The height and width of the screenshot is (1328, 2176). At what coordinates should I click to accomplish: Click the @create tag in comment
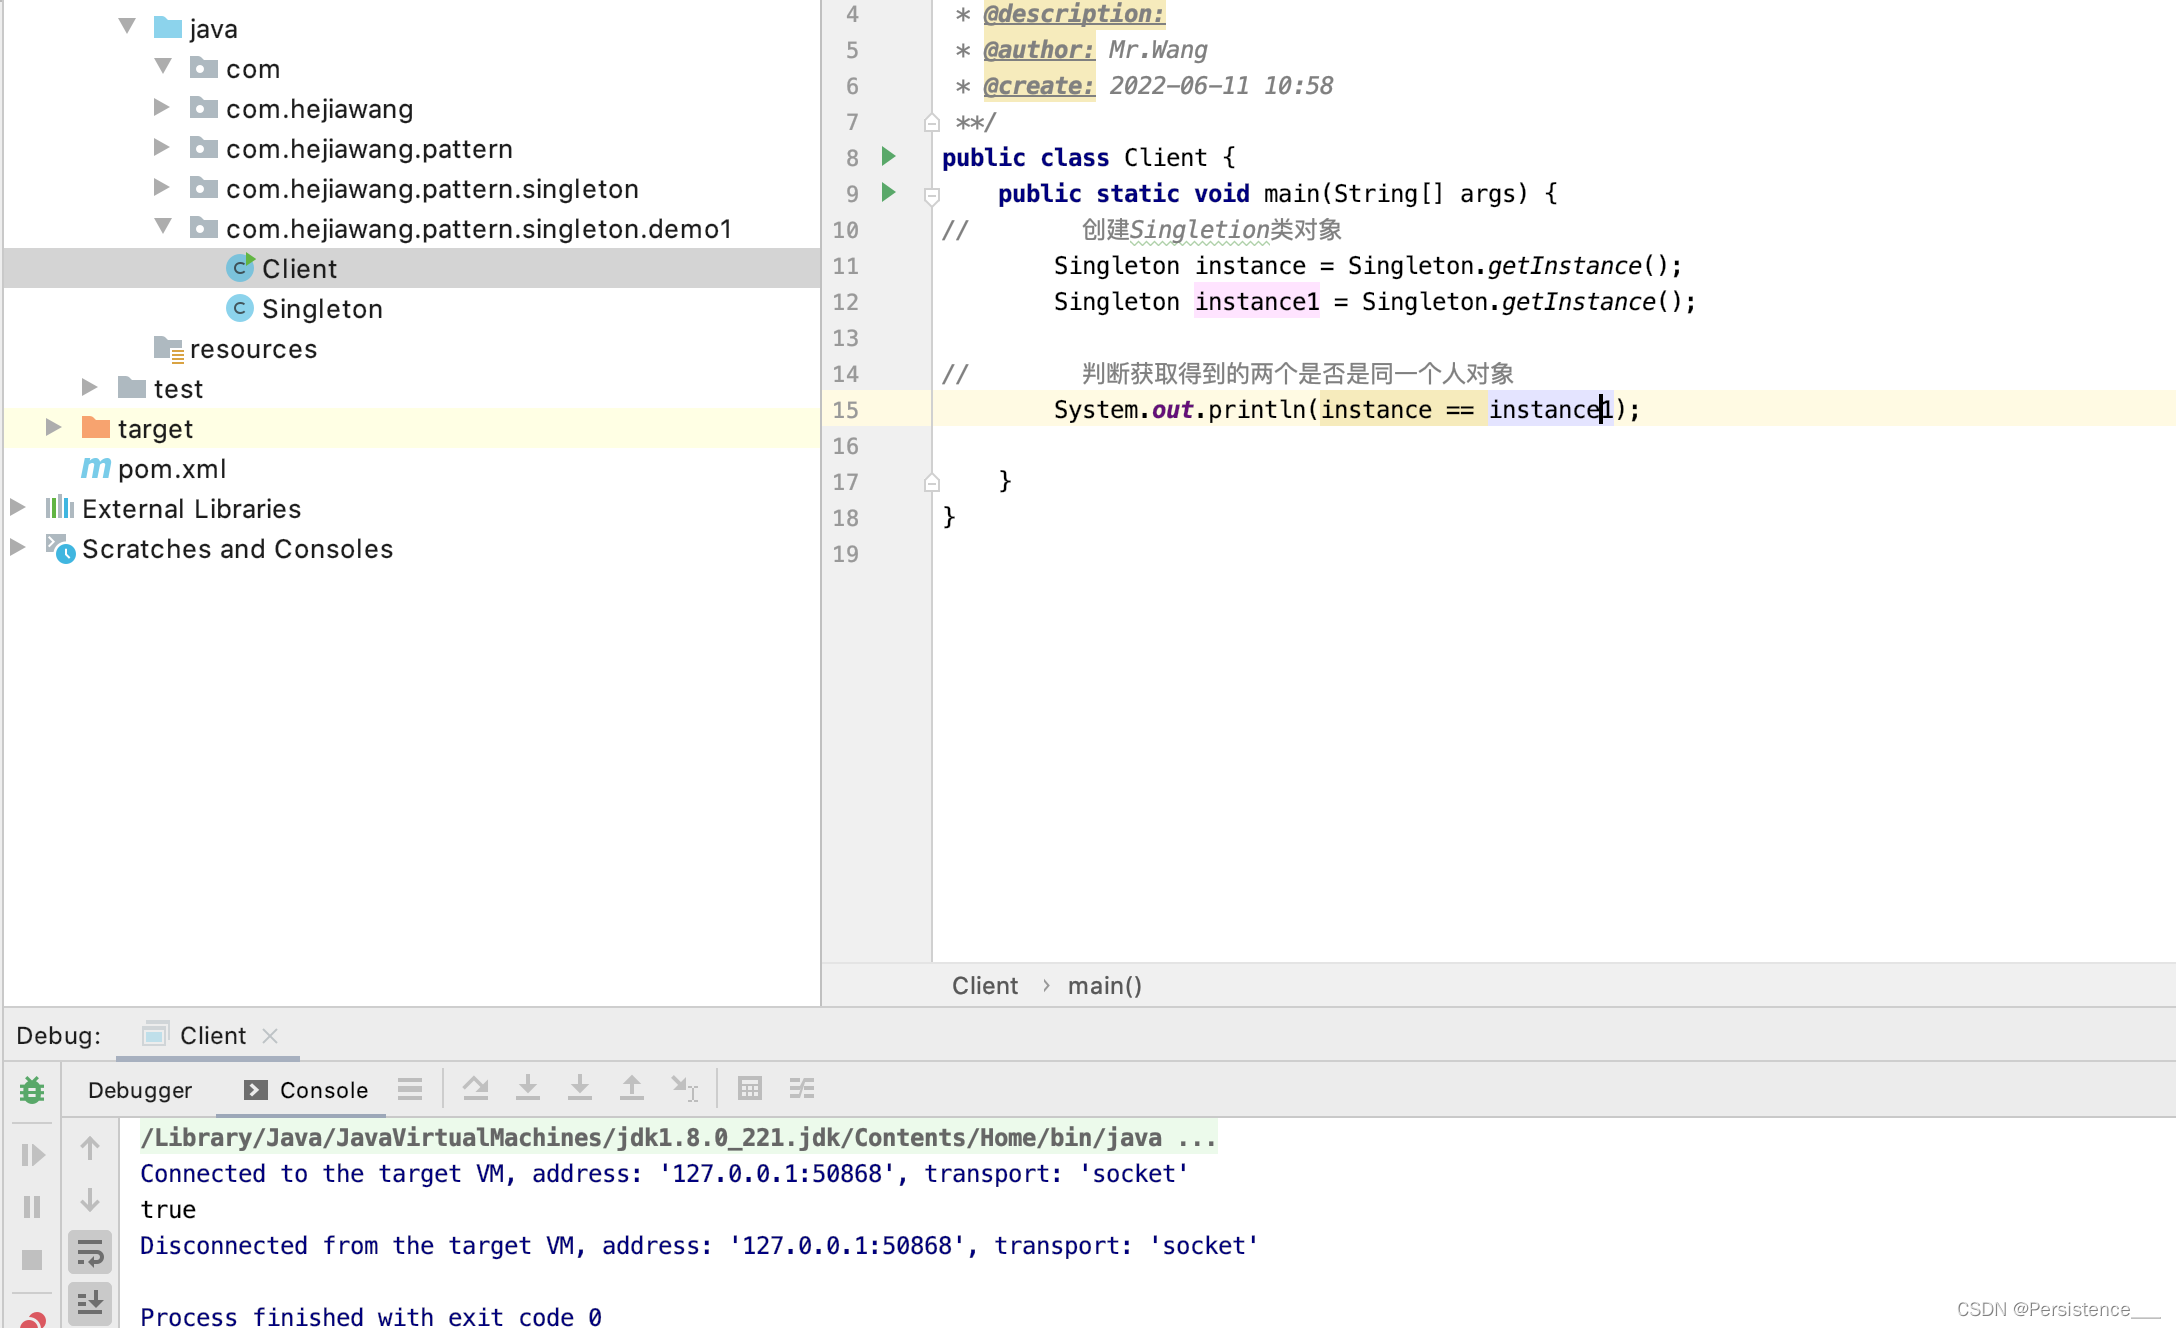tap(1039, 86)
